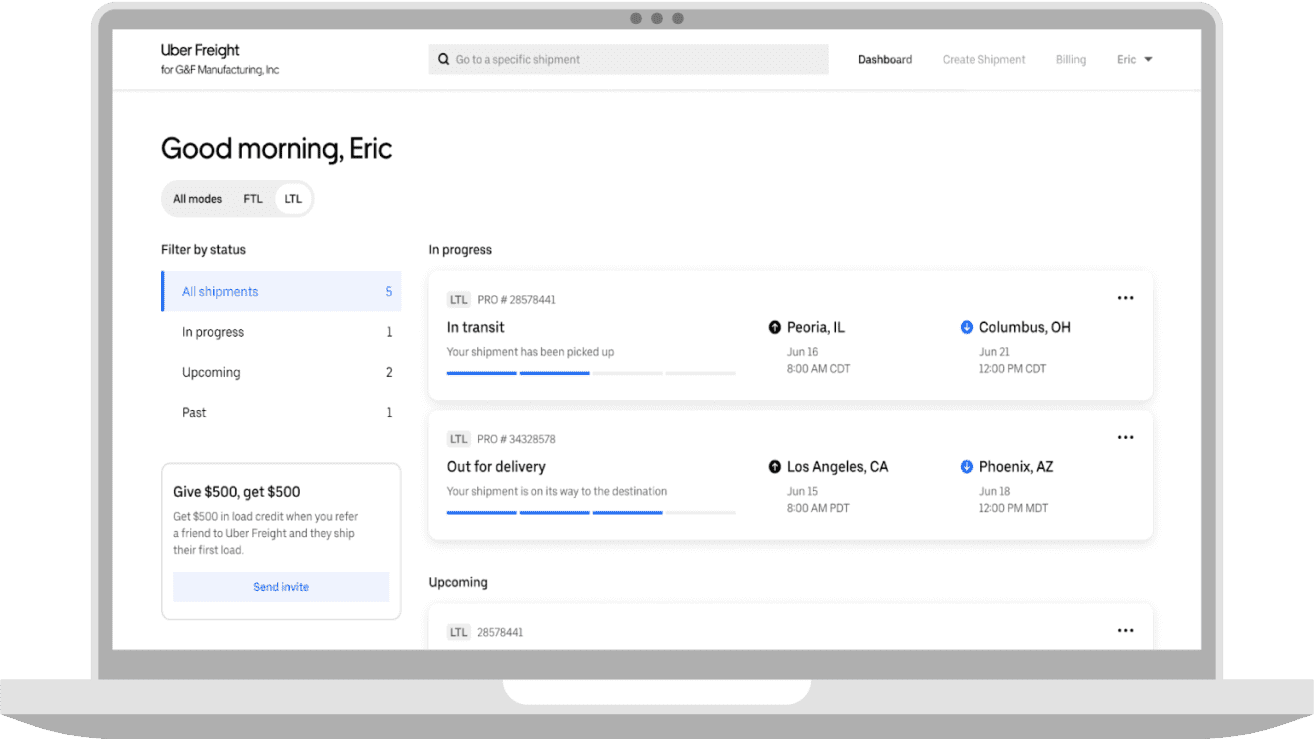Open the Create Shipment page
This screenshot has width=1314, height=739.
pos(984,60)
